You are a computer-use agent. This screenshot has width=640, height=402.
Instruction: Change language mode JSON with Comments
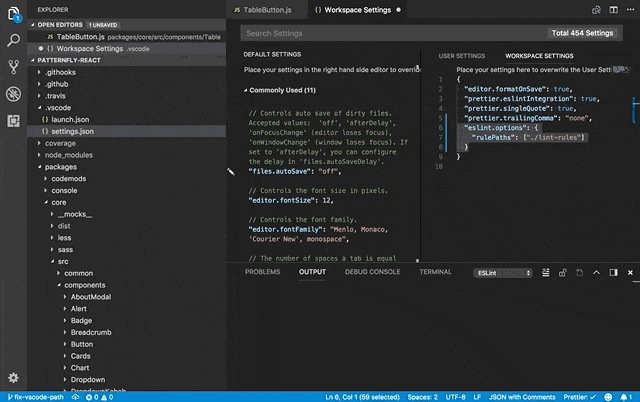(522, 397)
